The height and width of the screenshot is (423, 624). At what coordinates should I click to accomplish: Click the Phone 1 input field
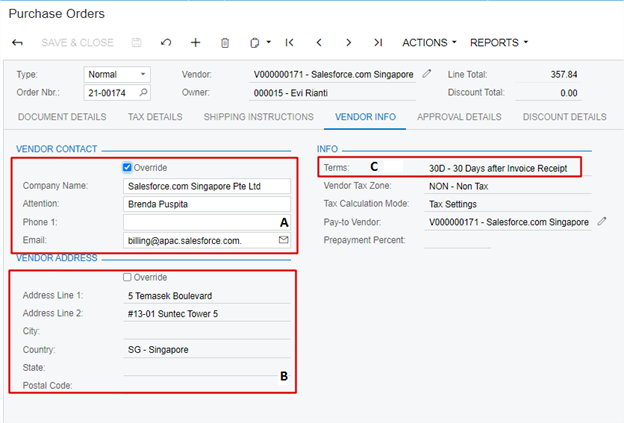[x=207, y=222]
